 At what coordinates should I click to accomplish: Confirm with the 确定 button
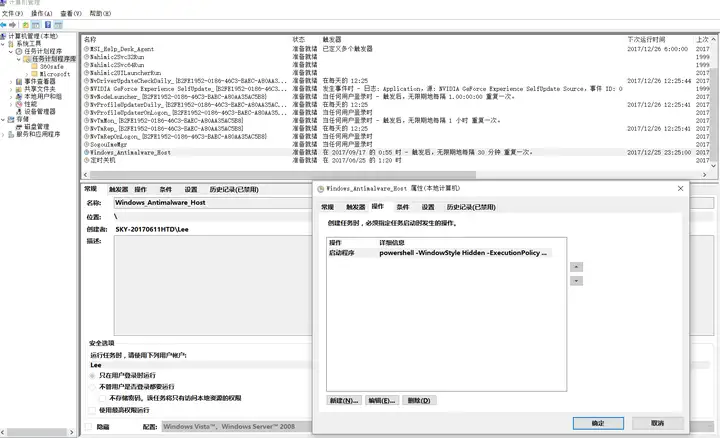pyautogui.click(x=598, y=423)
